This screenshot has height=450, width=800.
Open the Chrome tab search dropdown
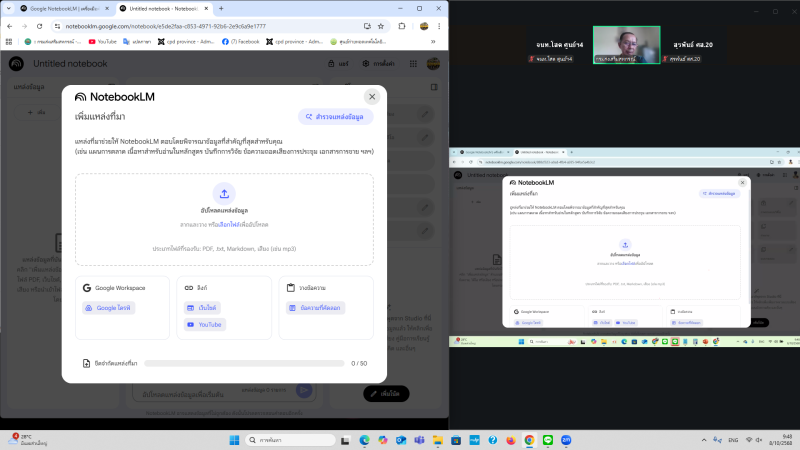(x=9, y=8)
